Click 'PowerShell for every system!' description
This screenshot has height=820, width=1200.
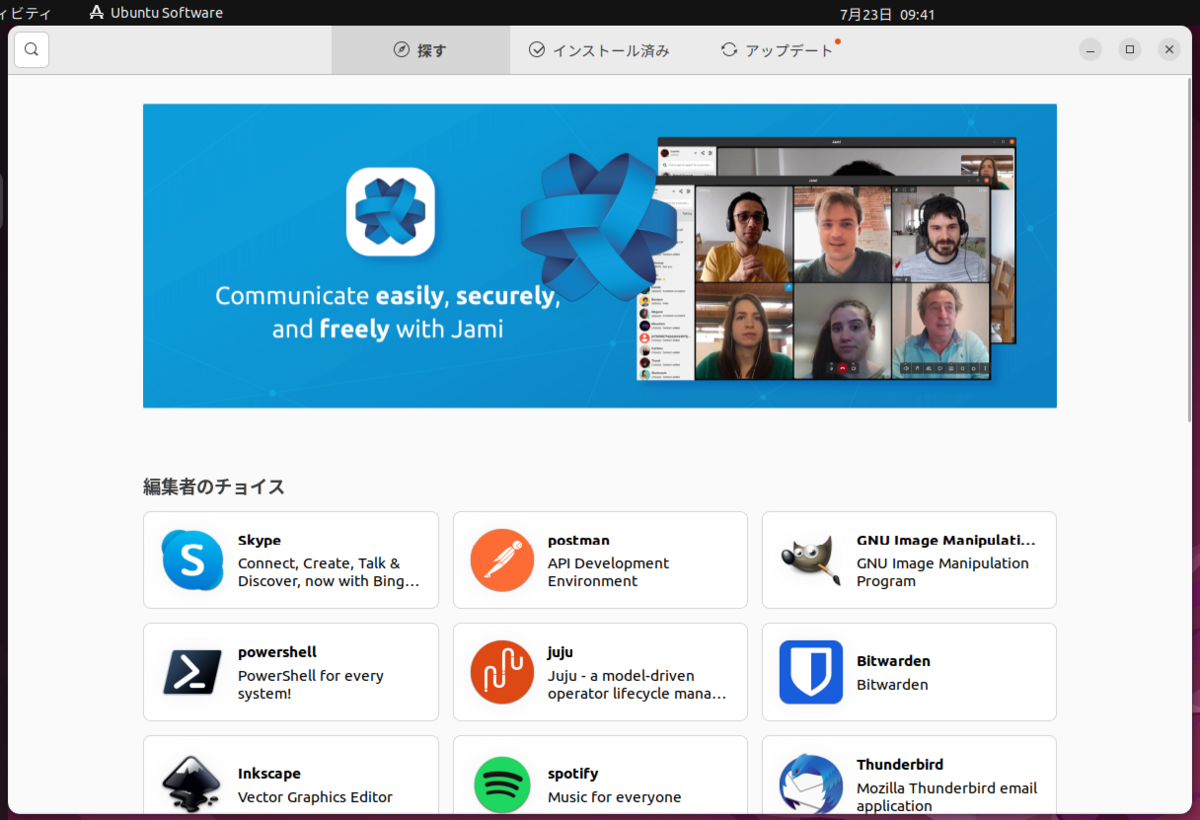coord(311,684)
